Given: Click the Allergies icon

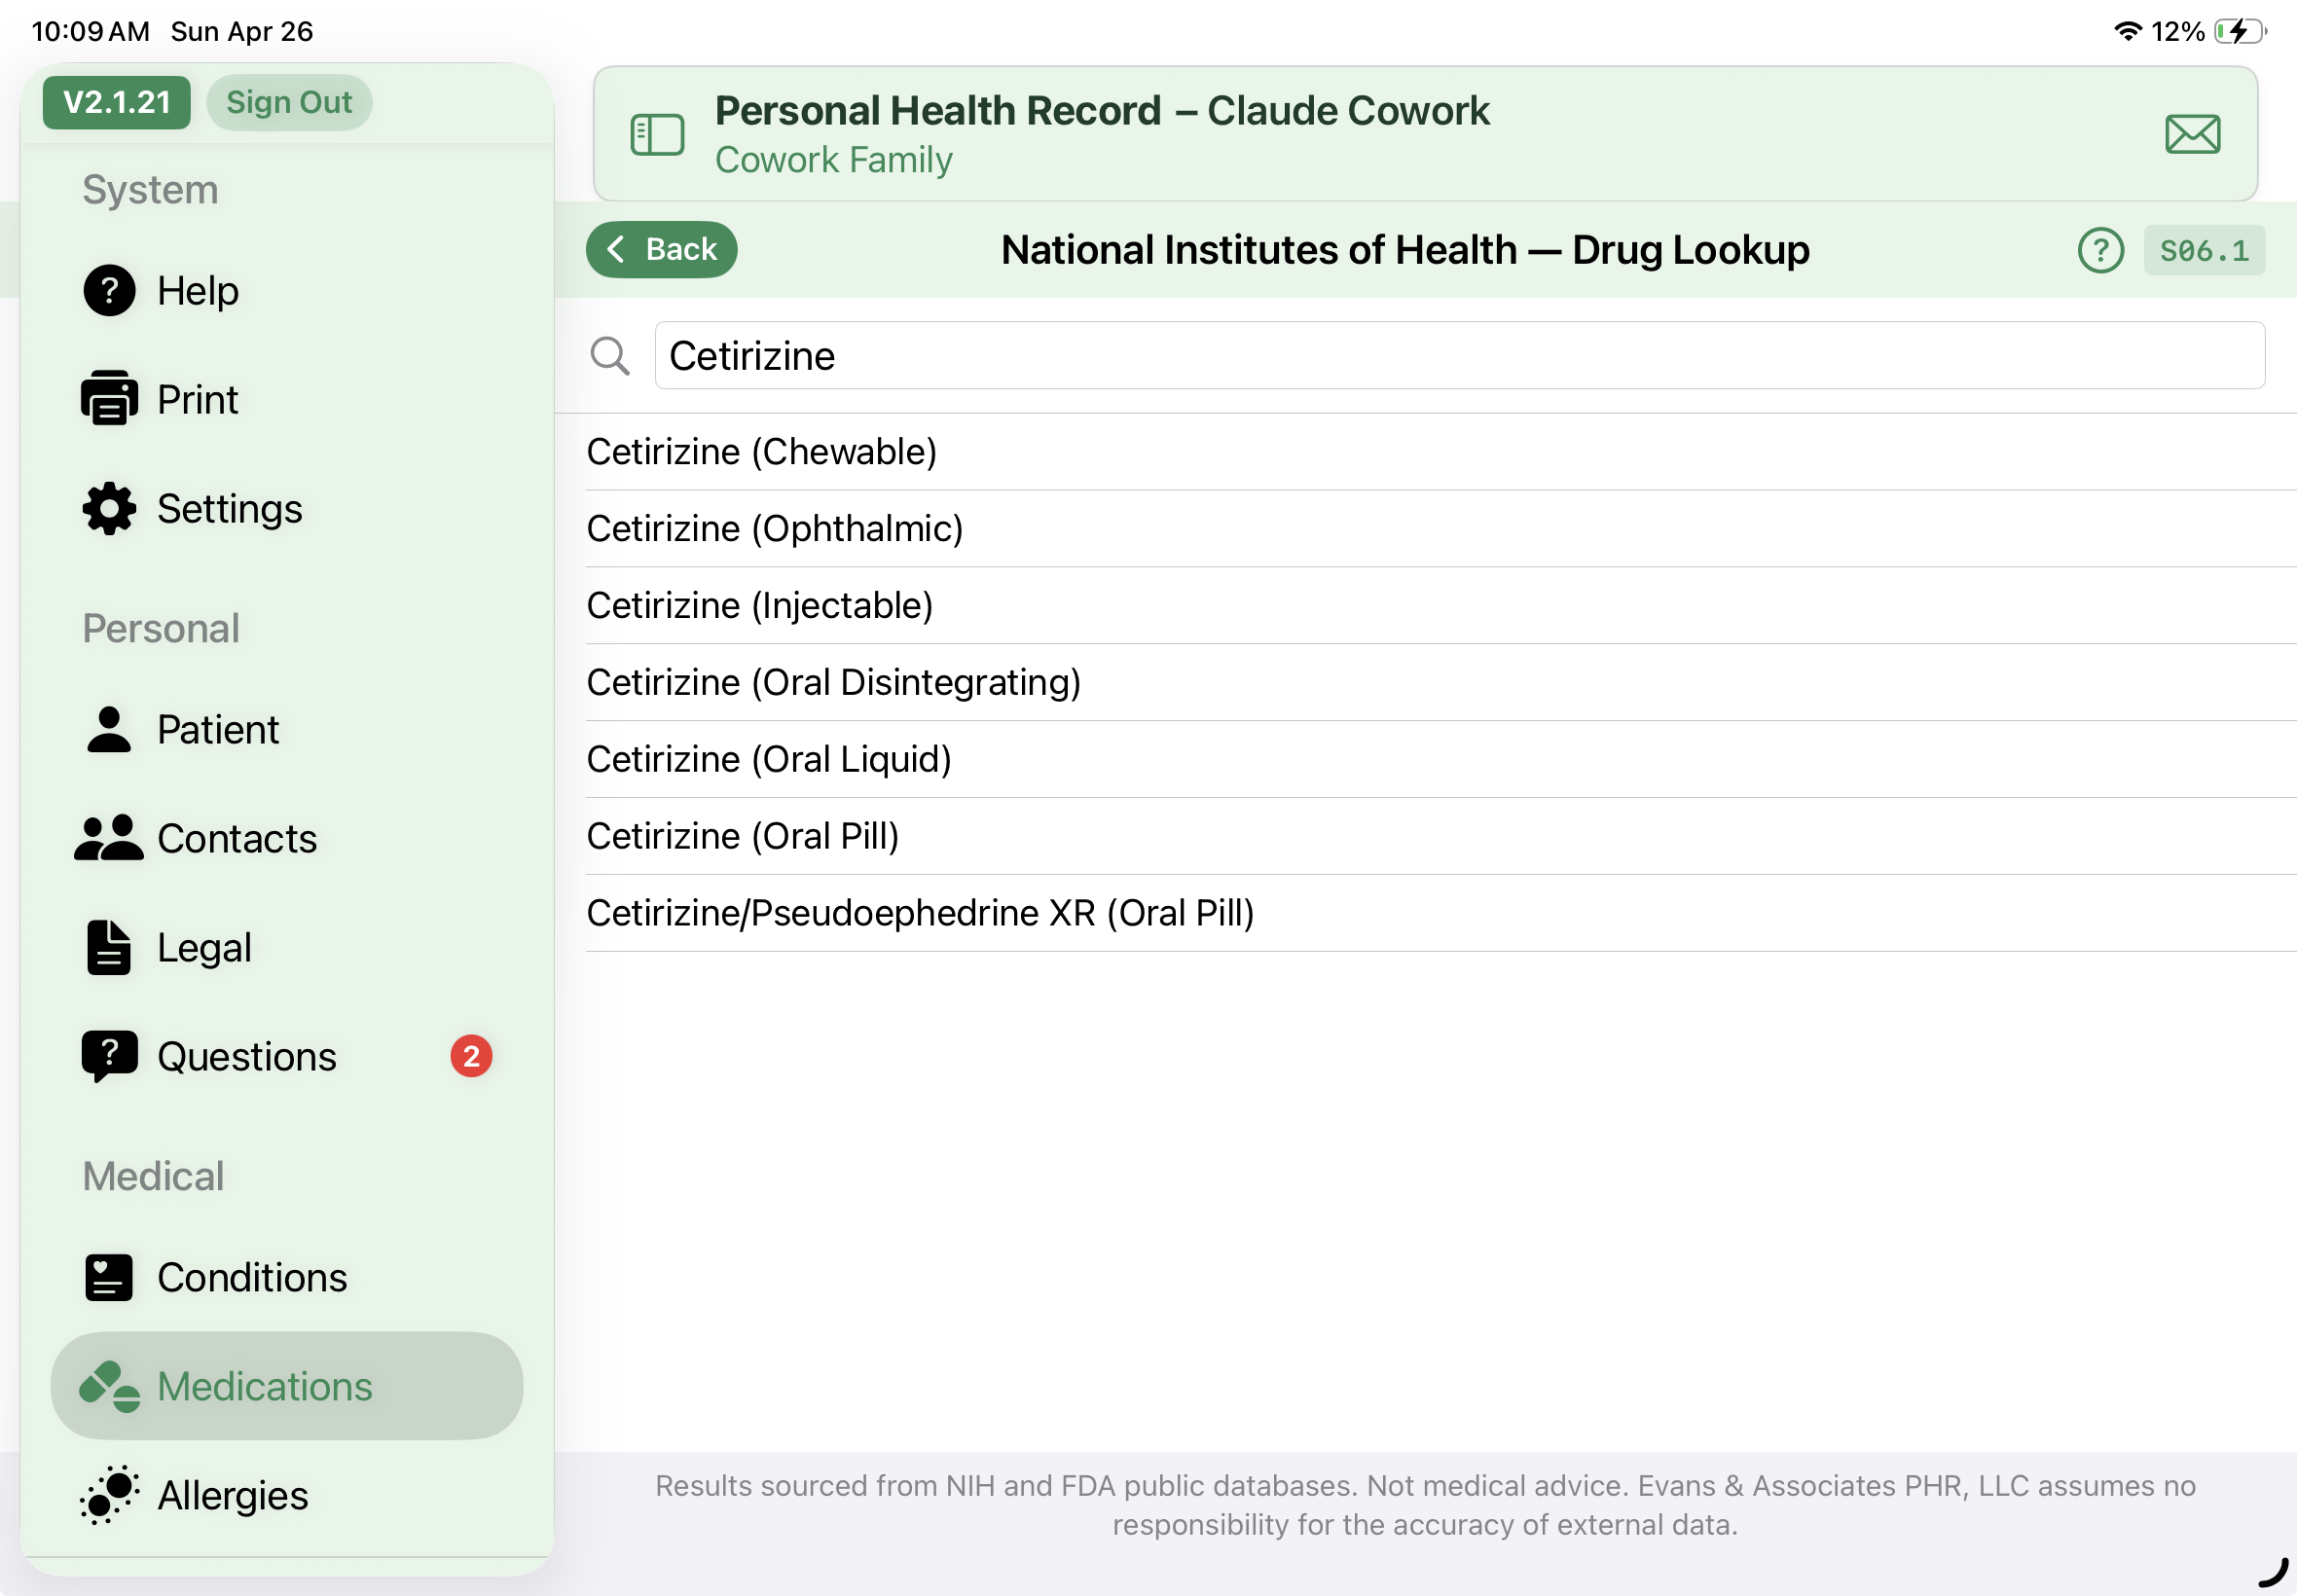Looking at the screenshot, I should click(x=109, y=1495).
